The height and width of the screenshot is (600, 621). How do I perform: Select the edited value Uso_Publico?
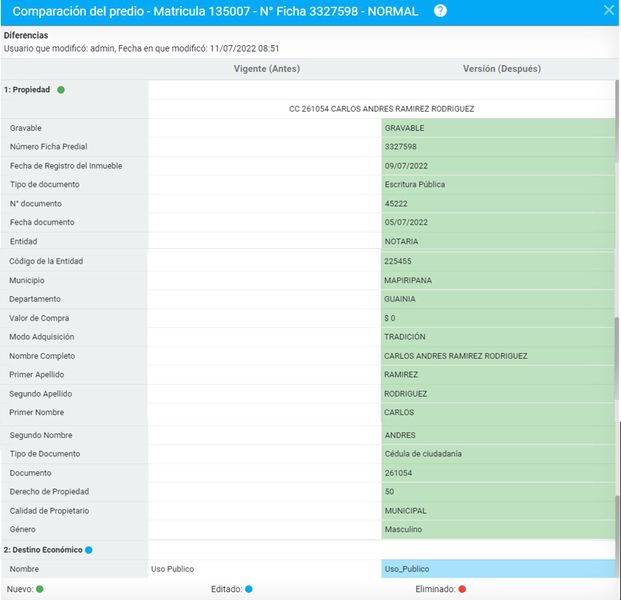407,569
